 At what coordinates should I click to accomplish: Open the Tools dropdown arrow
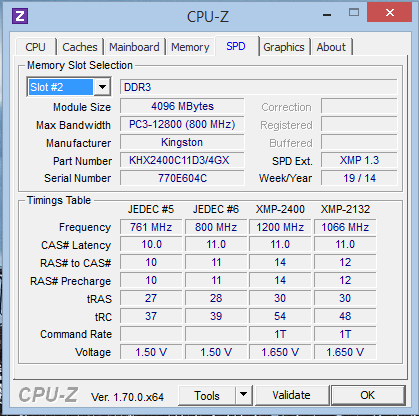[244, 395]
